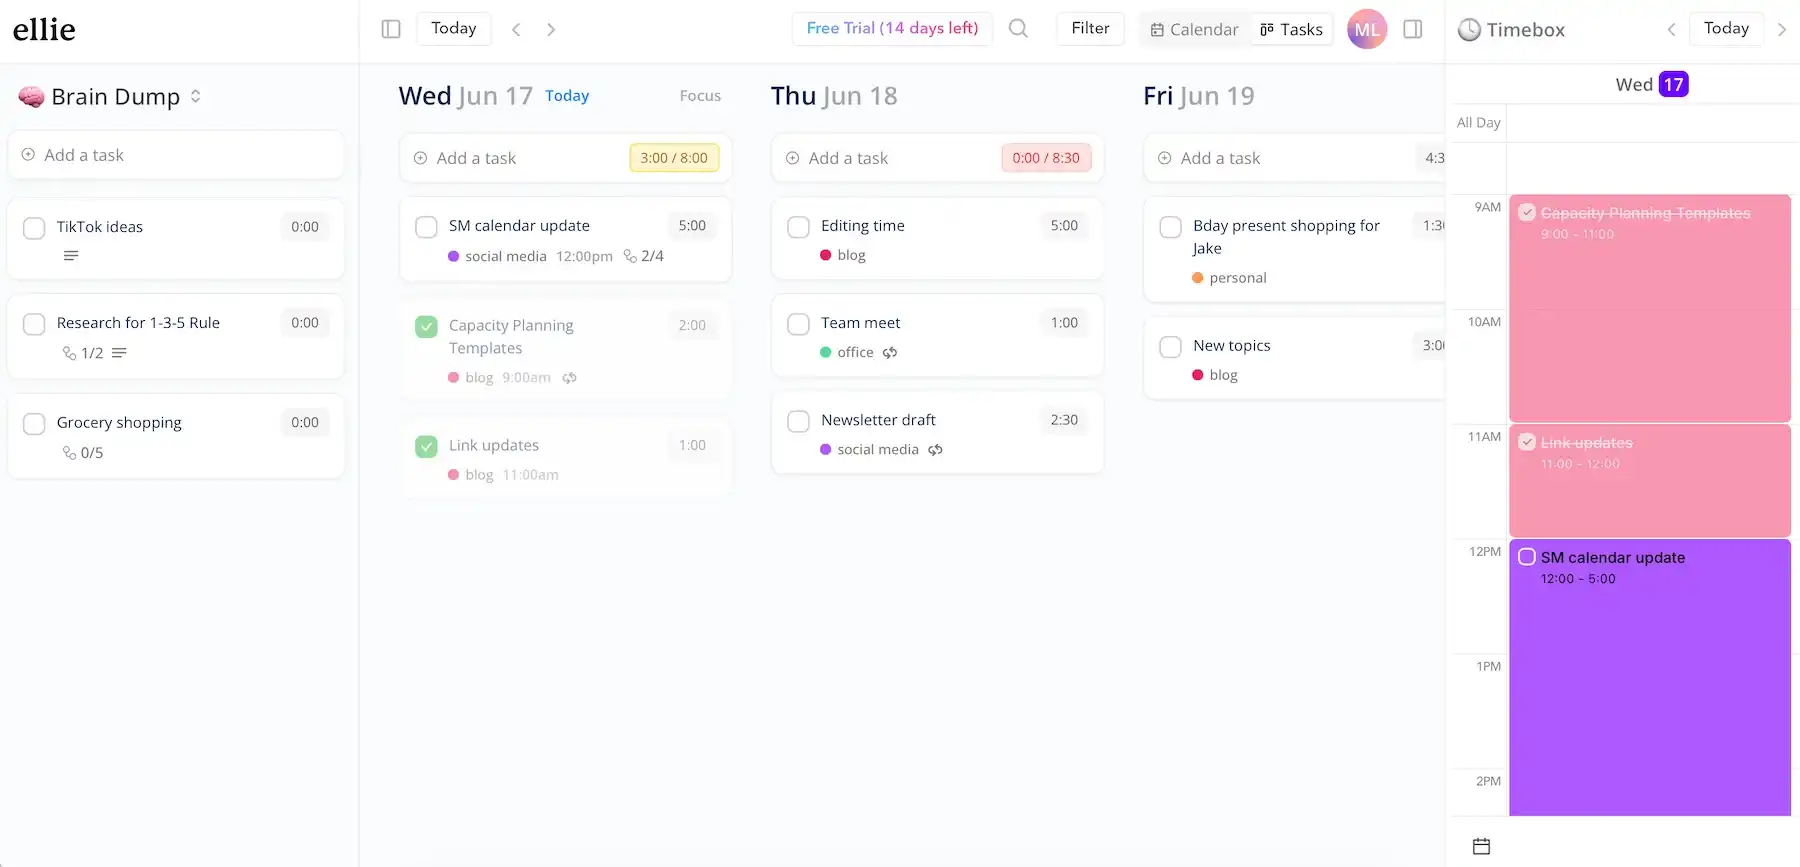Open notes icon on TikTok ideas
The image size is (1800, 867).
click(71, 256)
